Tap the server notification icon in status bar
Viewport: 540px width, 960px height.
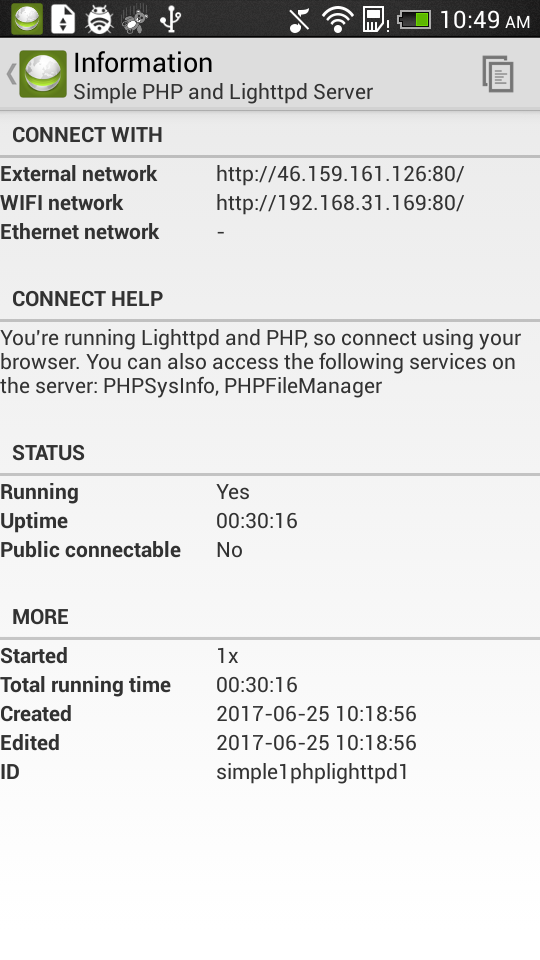pyautogui.click(x=27, y=19)
